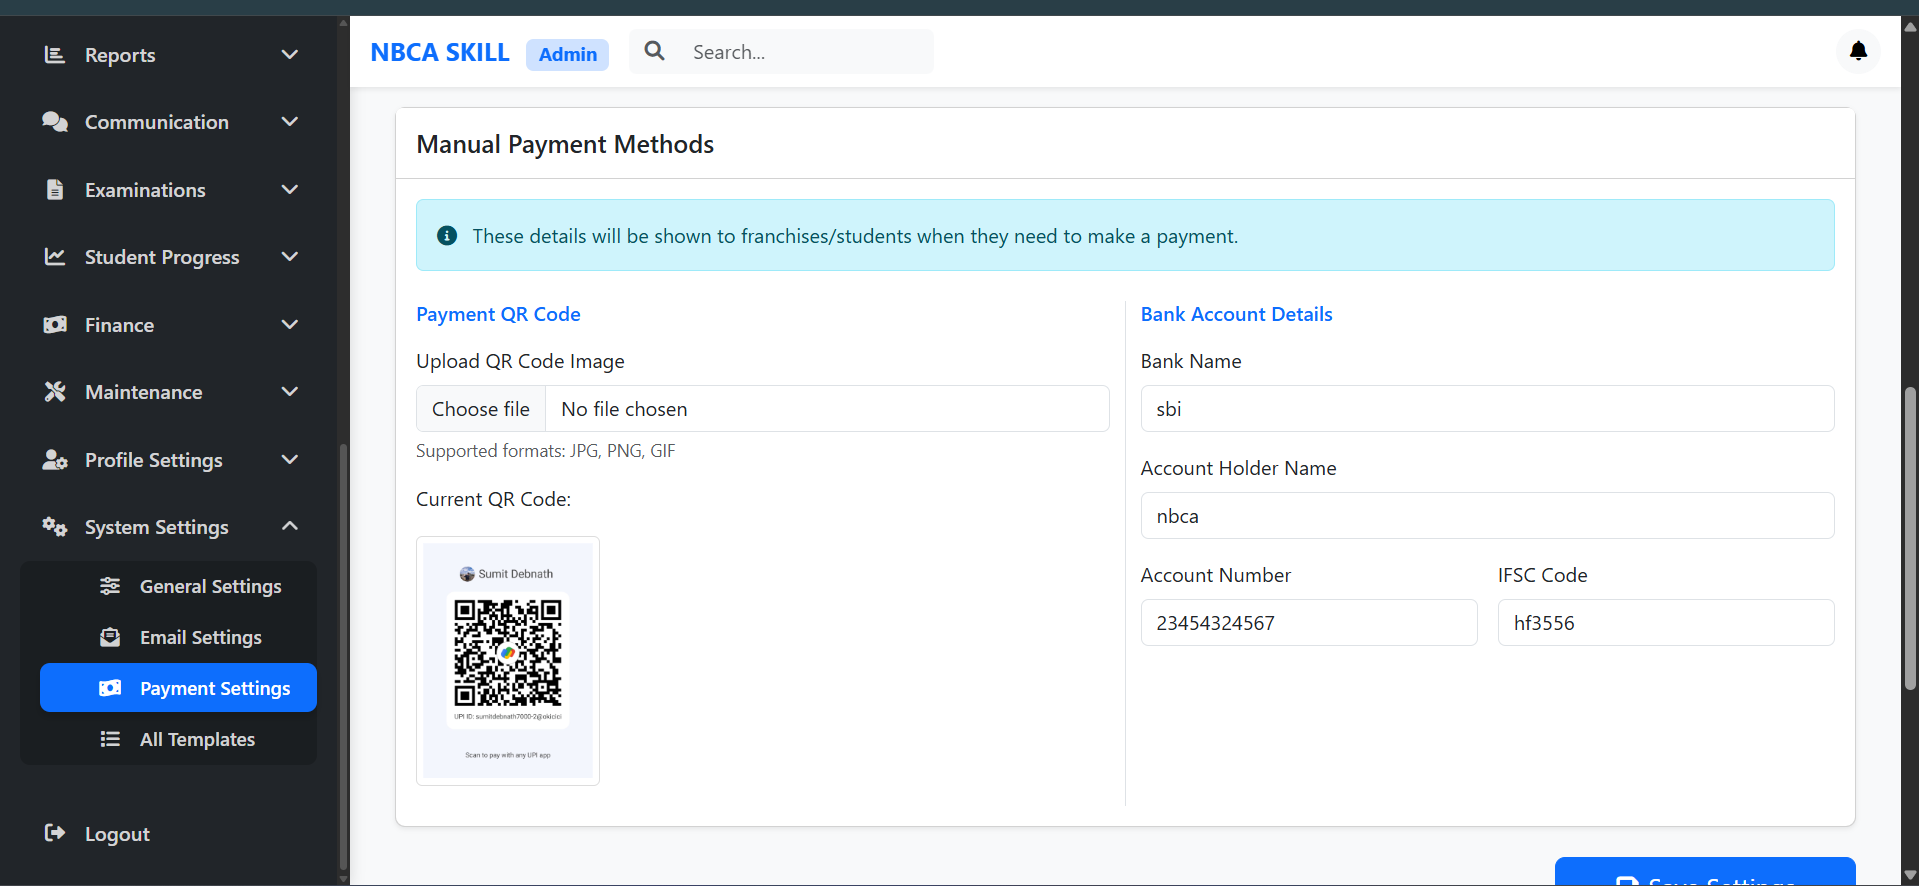Click the Finance money icon
Viewport: 1919px width, 886px height.
55,325
